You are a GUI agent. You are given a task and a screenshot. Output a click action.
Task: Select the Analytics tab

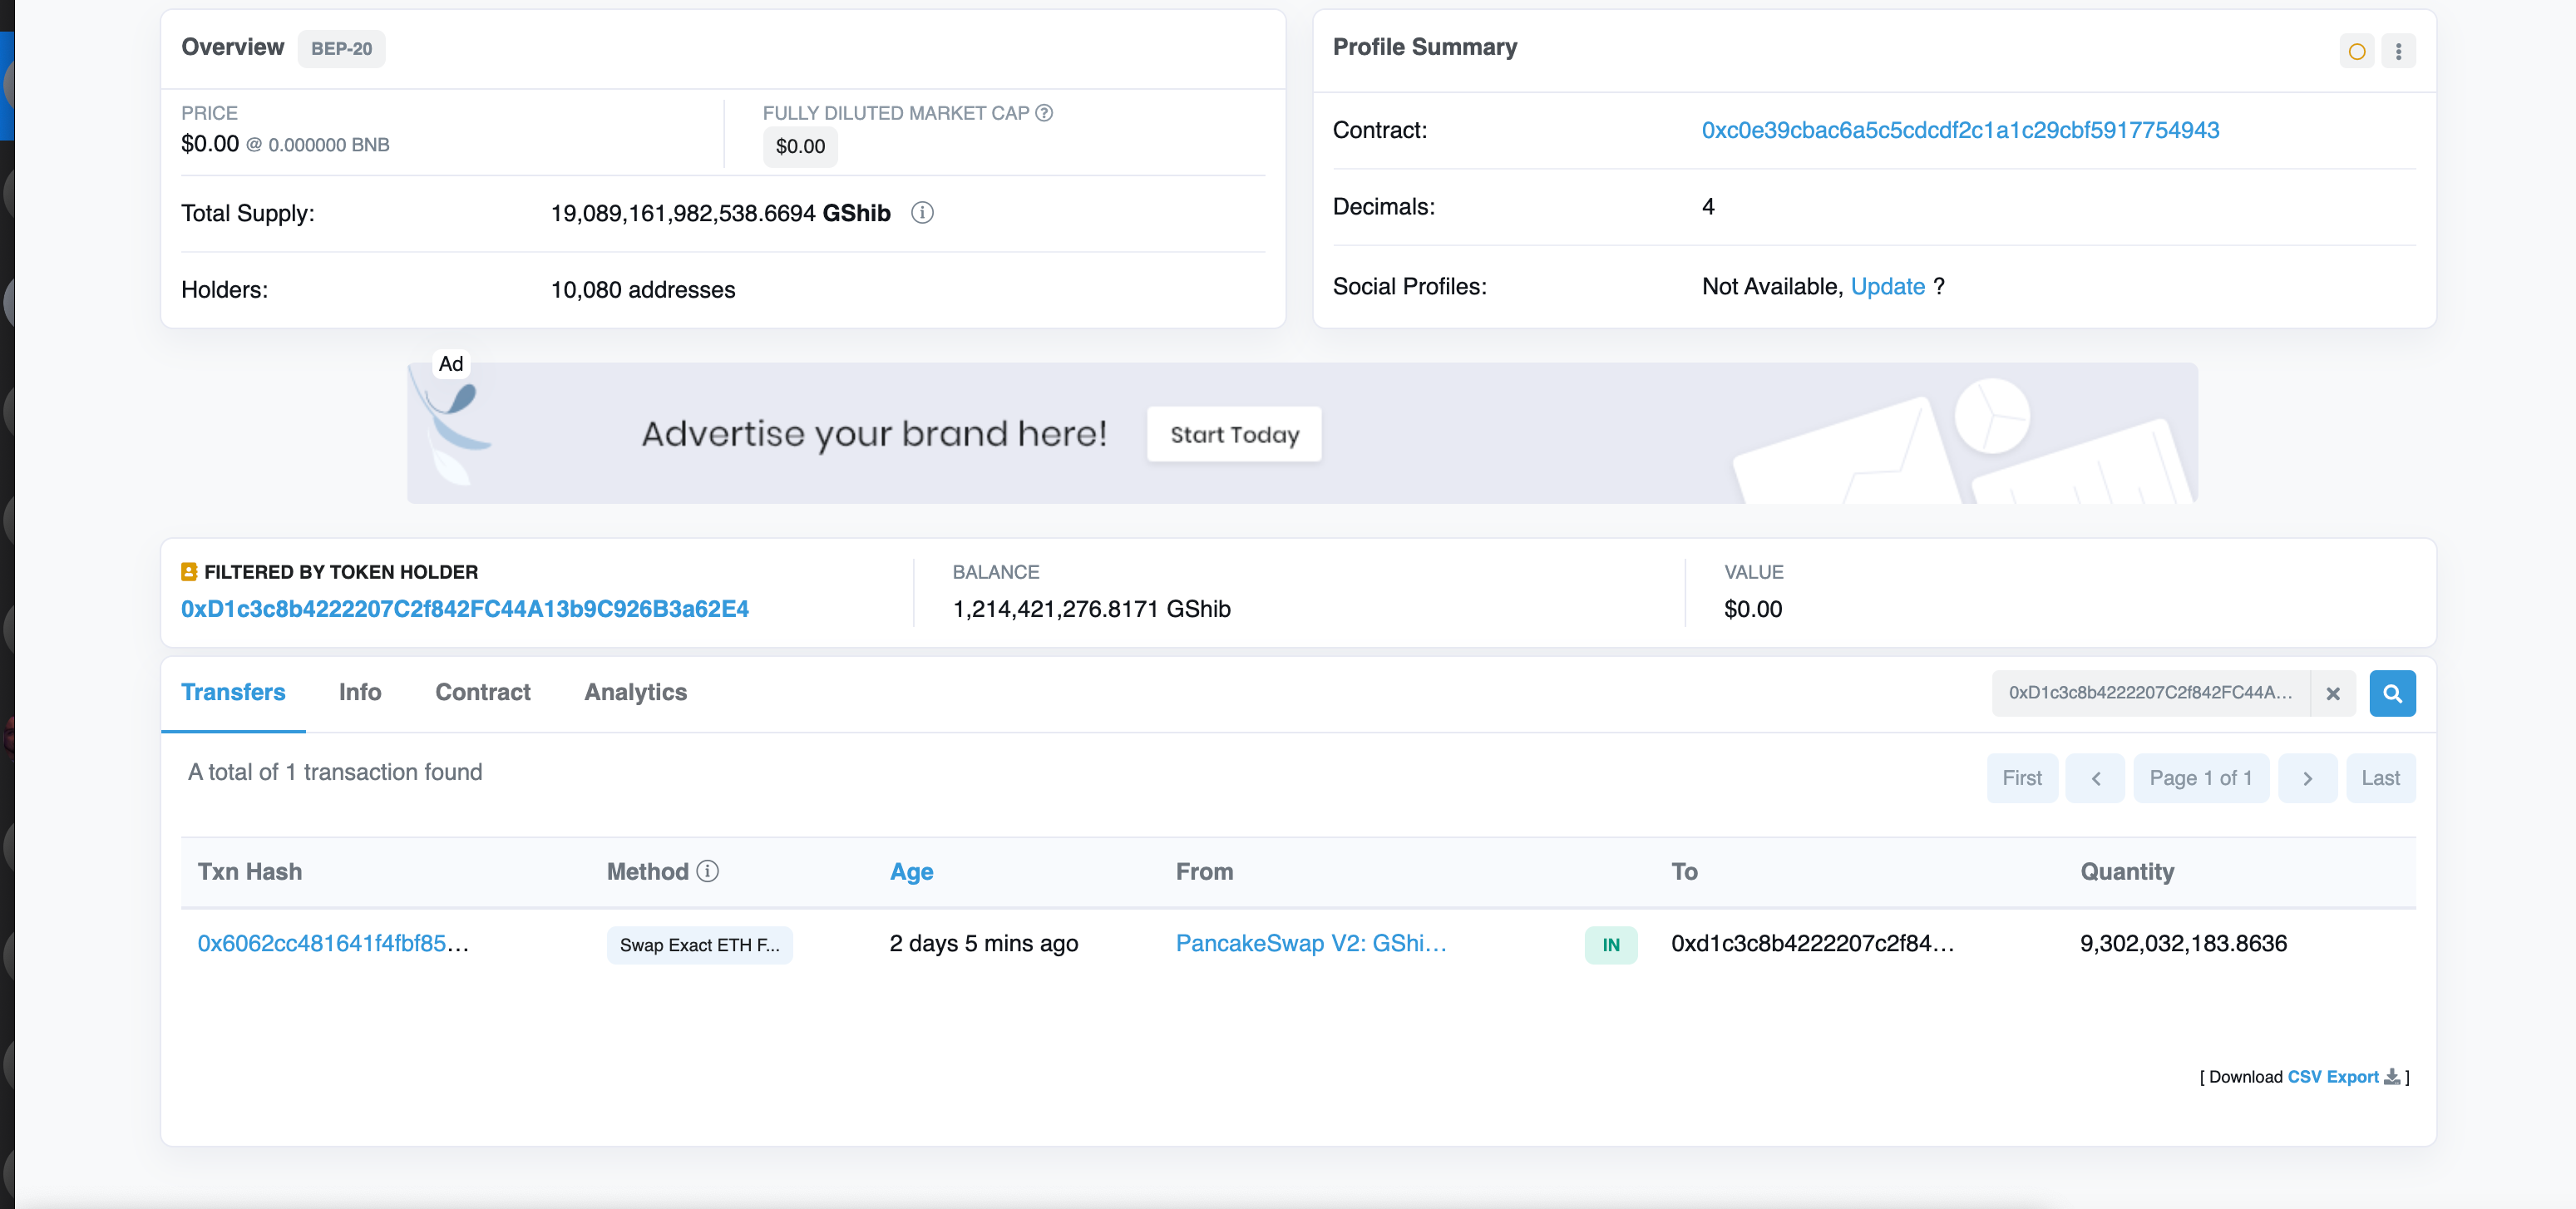click(x=635, y=692)
